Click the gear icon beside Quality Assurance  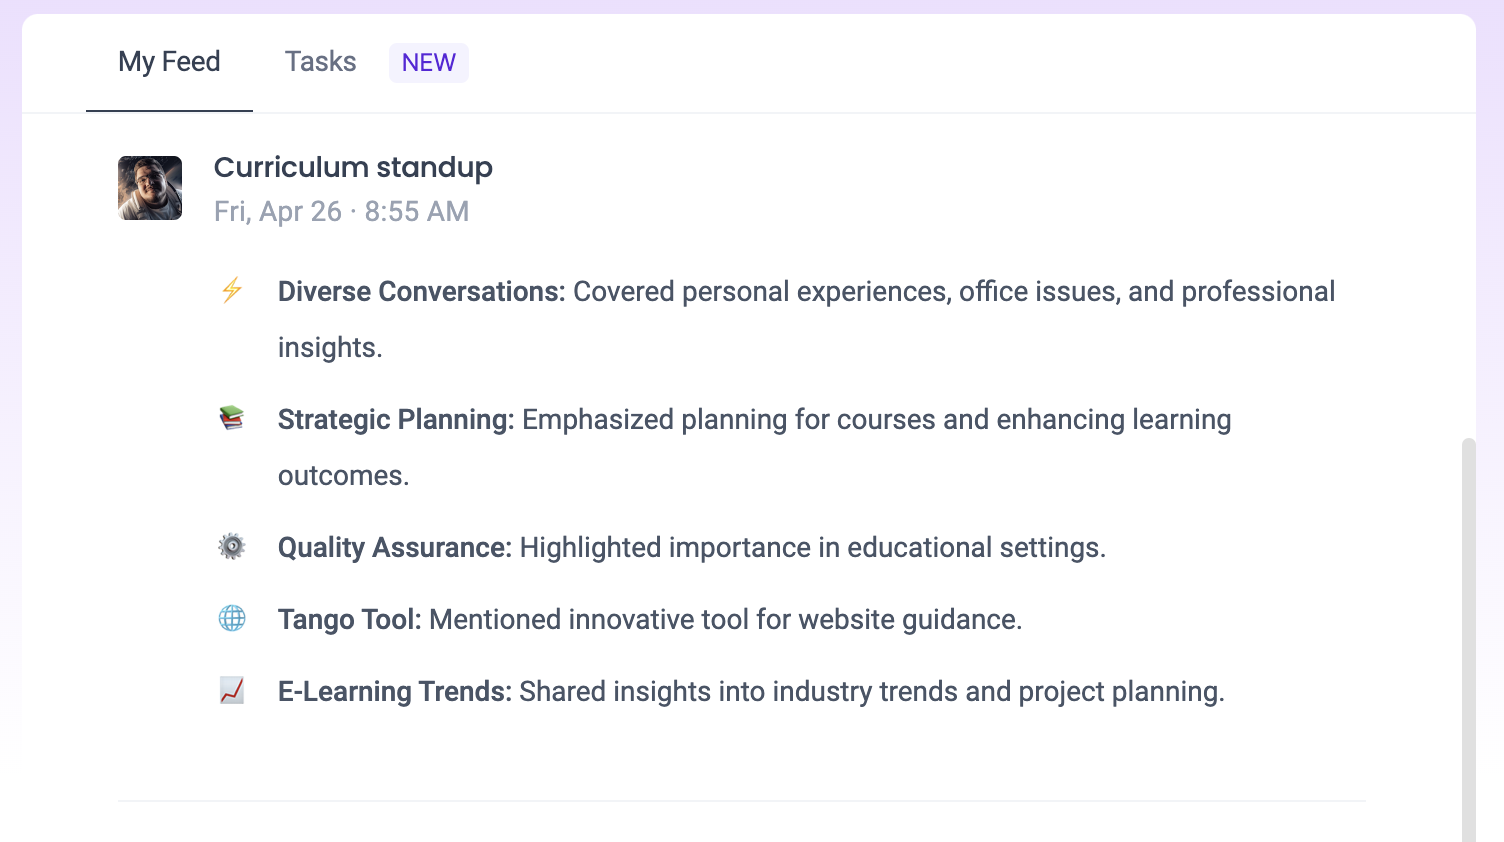(231, 547)
